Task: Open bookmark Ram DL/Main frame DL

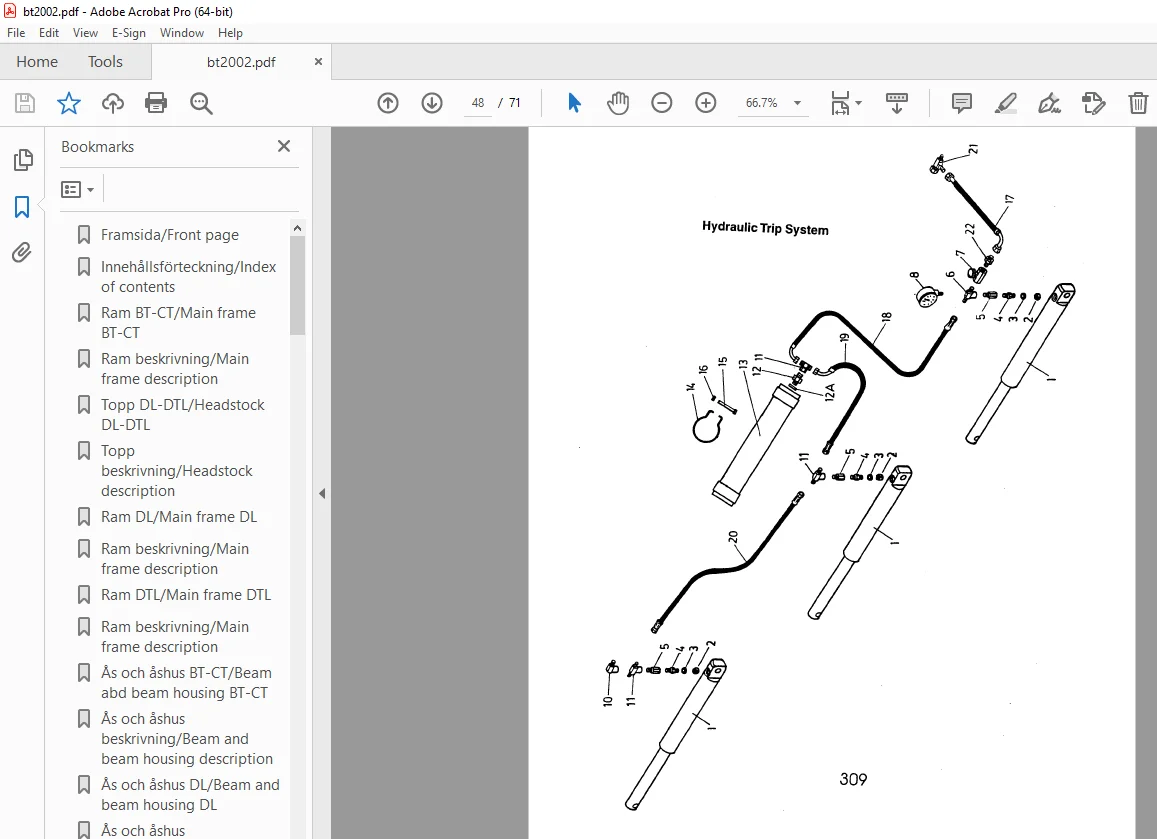Action: (179, 517)
